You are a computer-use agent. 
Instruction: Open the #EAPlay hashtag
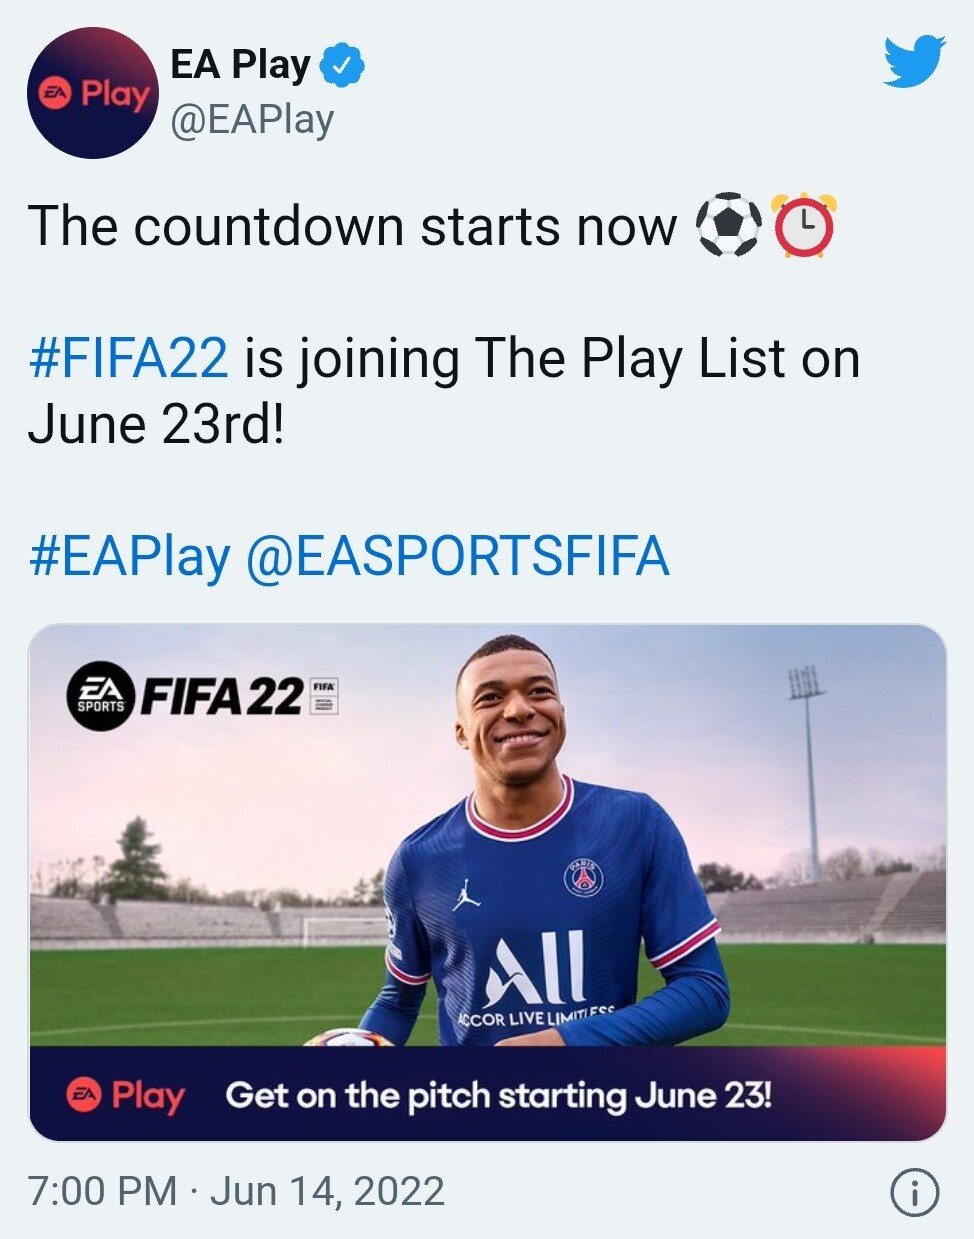click(x=130, y=556)
